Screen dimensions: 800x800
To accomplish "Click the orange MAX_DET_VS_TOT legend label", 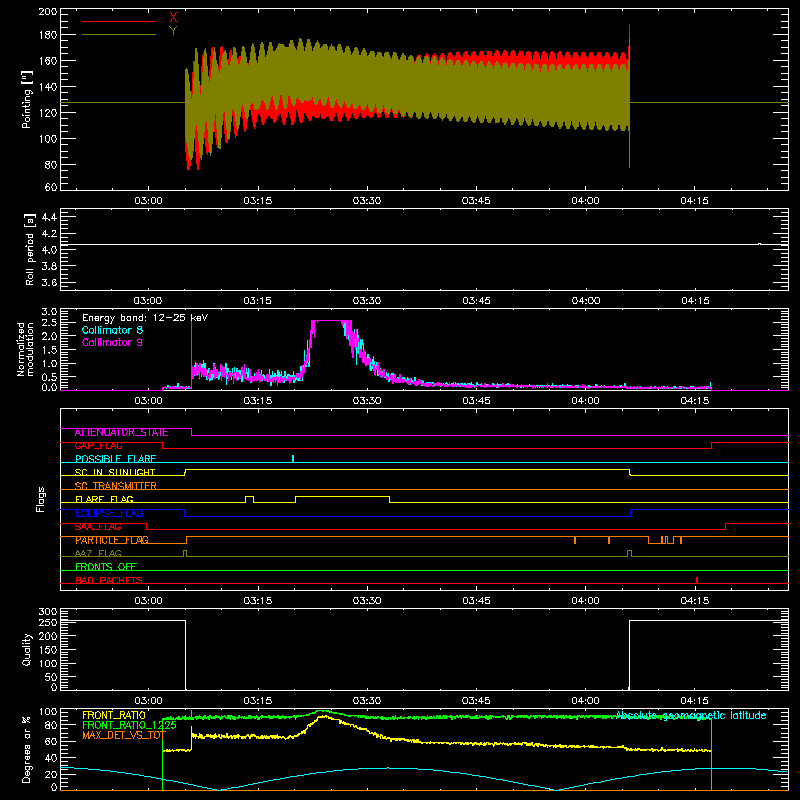I will point(124,735).
